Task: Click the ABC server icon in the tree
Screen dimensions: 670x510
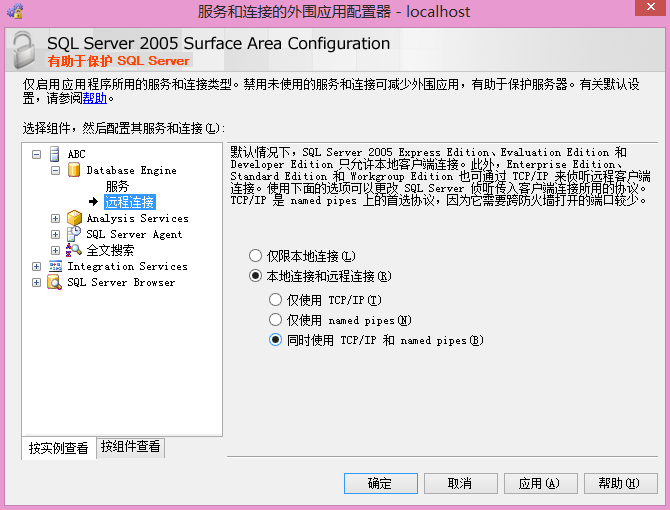Action: 55,154
